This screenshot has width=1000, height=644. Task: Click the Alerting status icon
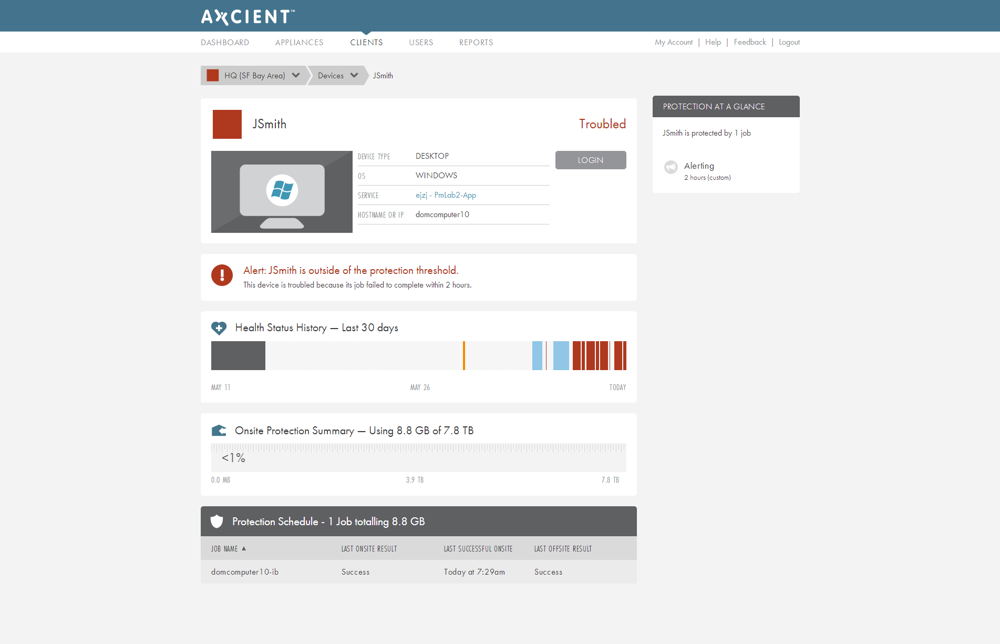pos(670,167)
